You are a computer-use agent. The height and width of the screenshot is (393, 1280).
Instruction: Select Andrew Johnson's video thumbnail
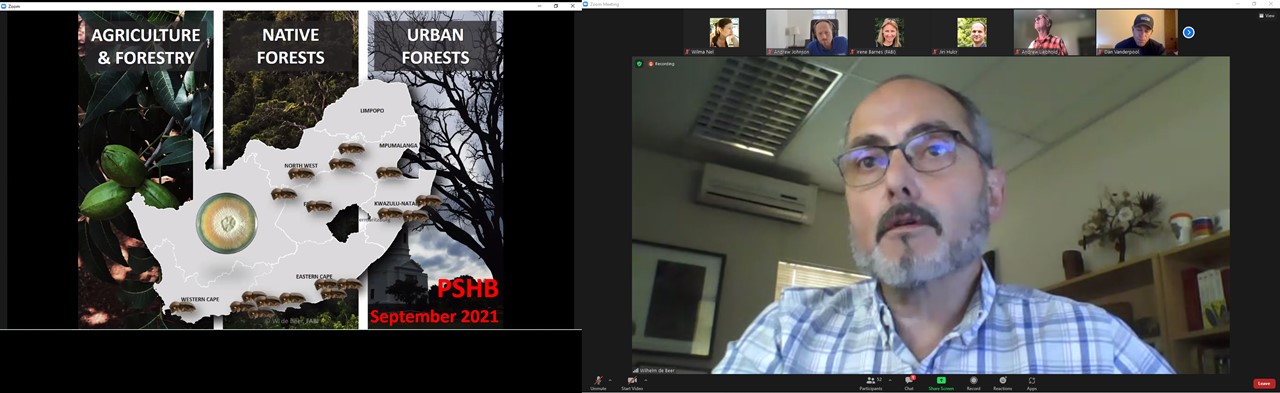coord(807,33)
